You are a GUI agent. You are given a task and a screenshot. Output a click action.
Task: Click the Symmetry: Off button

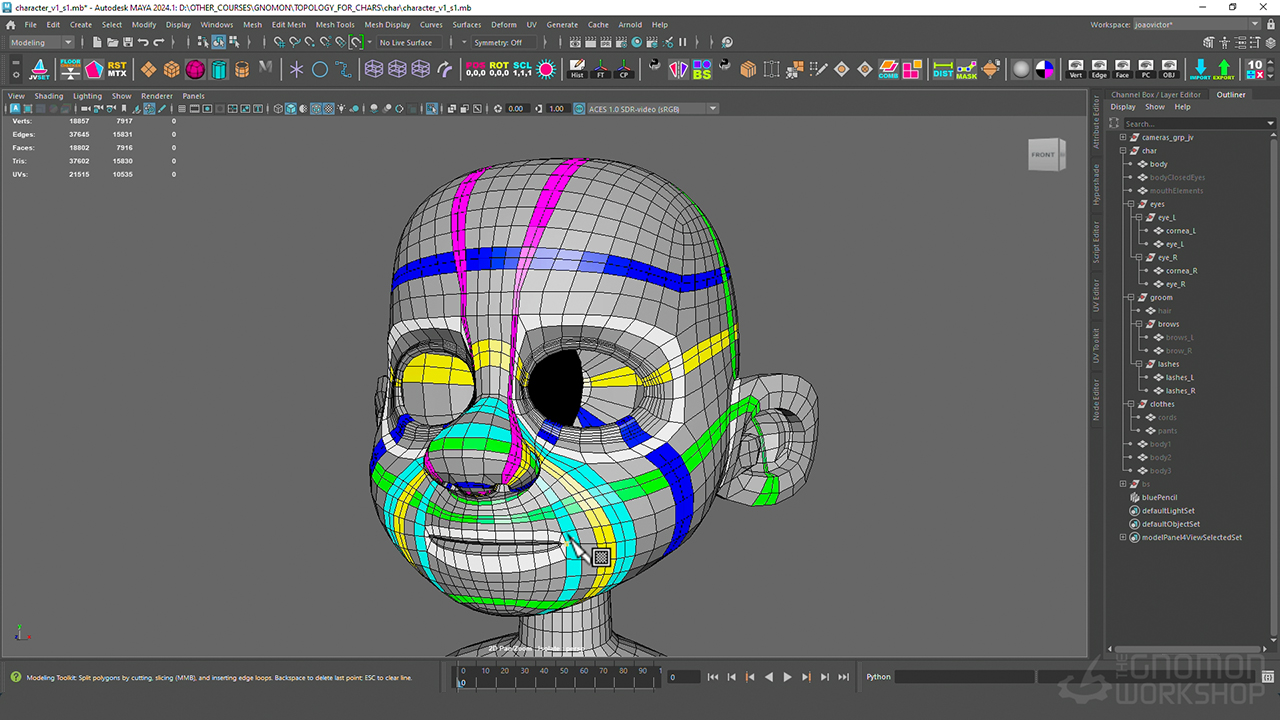(x=498, y=42)
